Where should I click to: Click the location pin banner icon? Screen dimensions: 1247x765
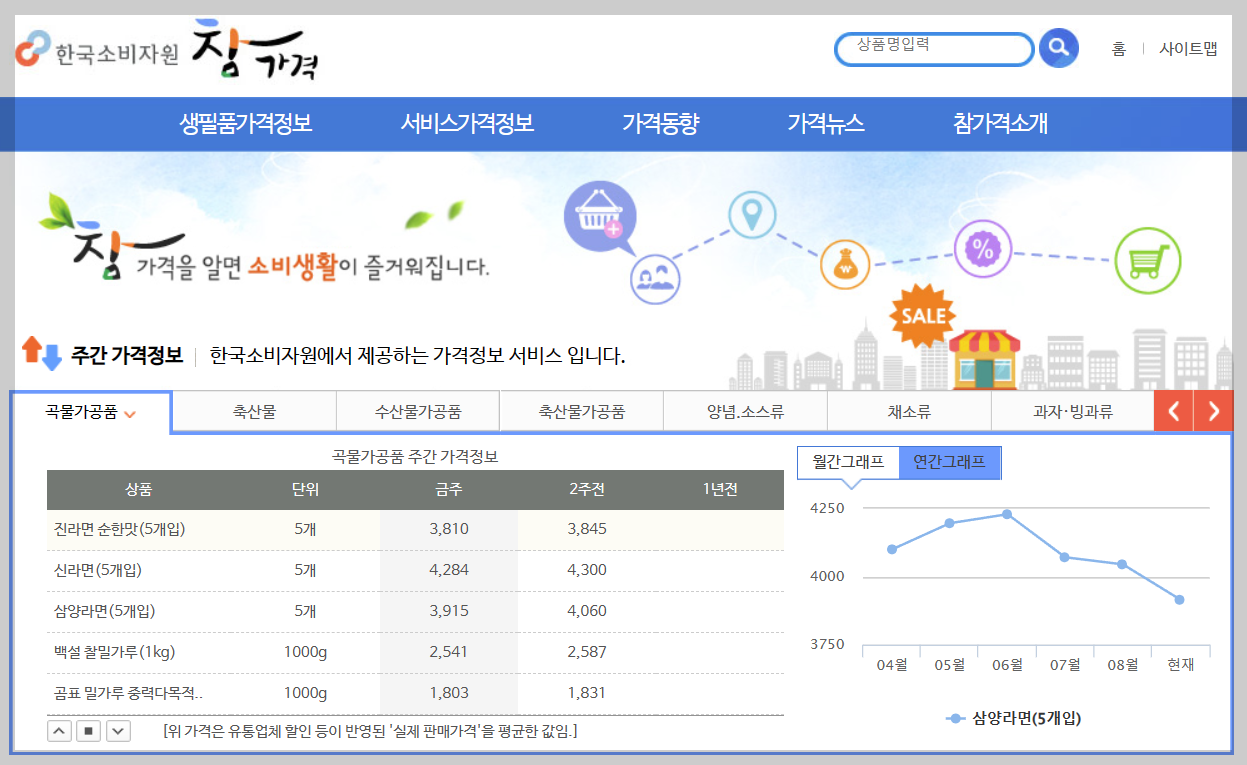click(x=752, y=215)
